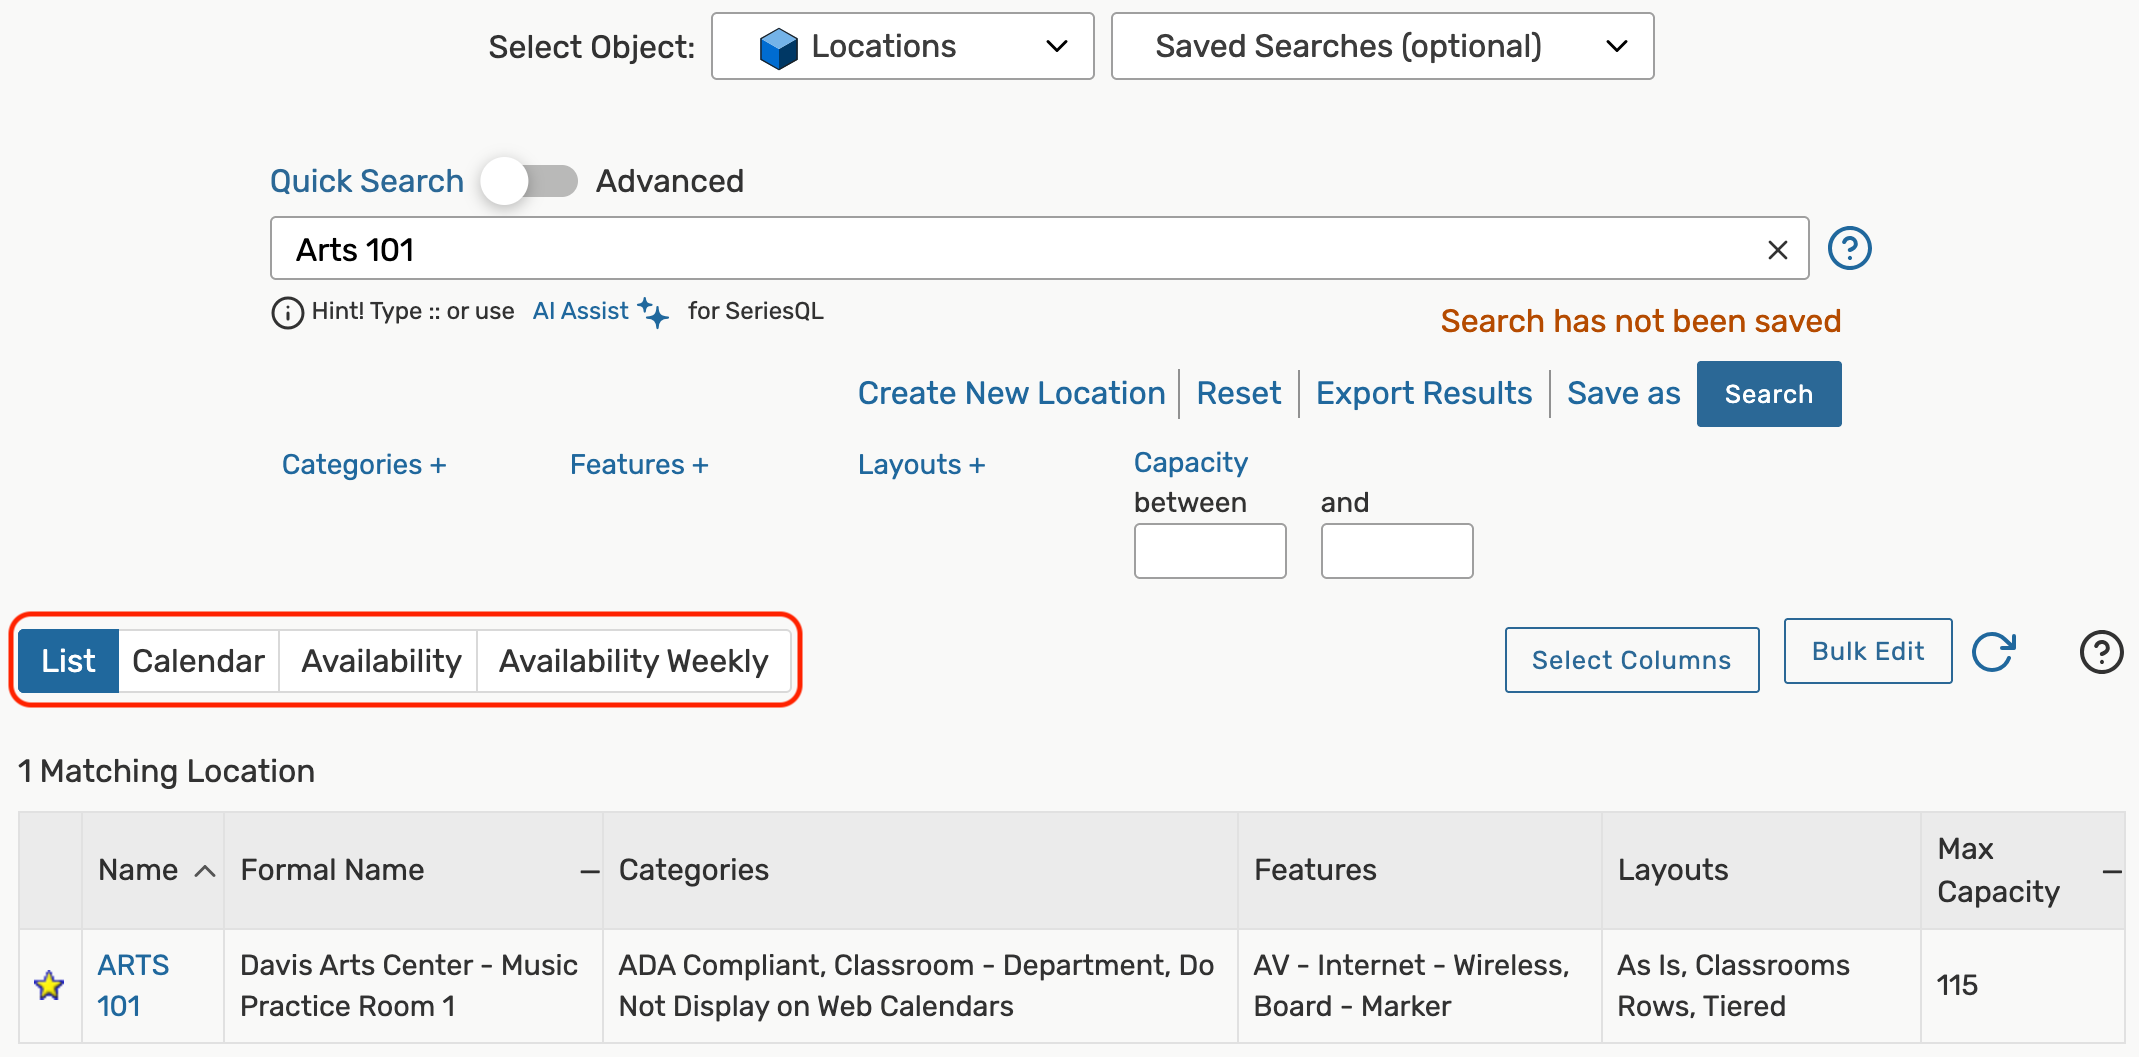Click the sort arrow on Name column
The width and height of the screenshot is (2139, 1057).
[204, 871]
